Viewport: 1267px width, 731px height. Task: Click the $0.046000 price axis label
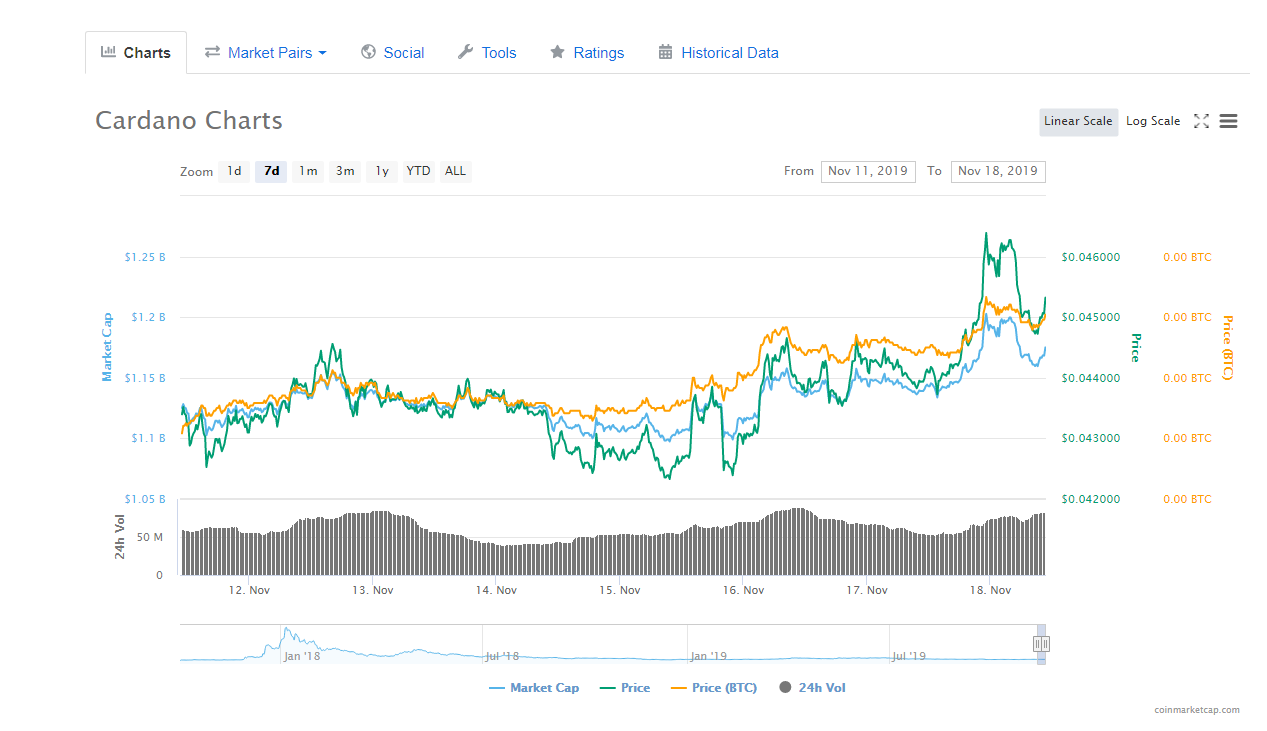(x=1090, y=257)
